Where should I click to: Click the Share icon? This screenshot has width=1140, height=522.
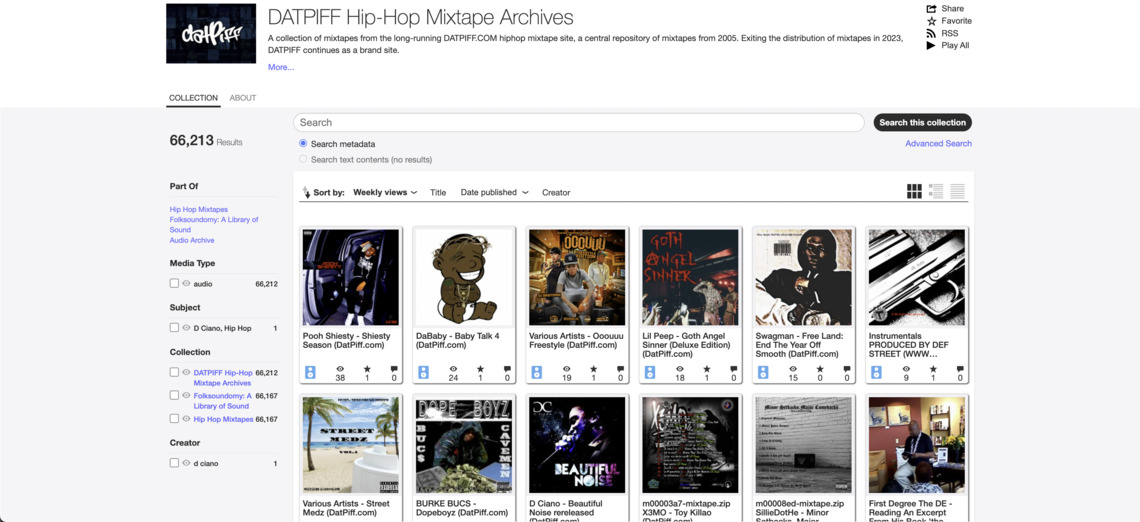931,9
